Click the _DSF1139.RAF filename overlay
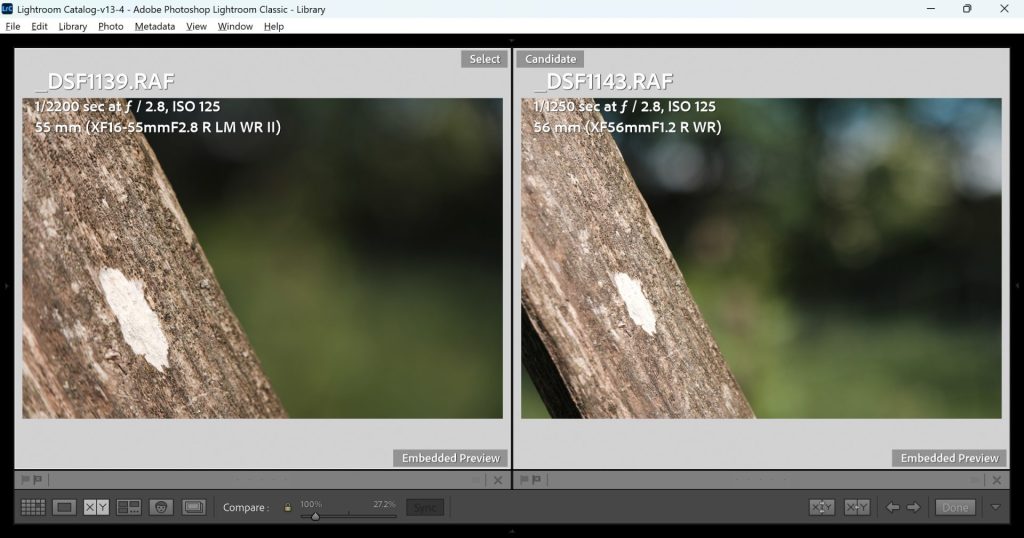Image resolution: width=1024 pixels, height=538 pixels. tap(105, 82)
